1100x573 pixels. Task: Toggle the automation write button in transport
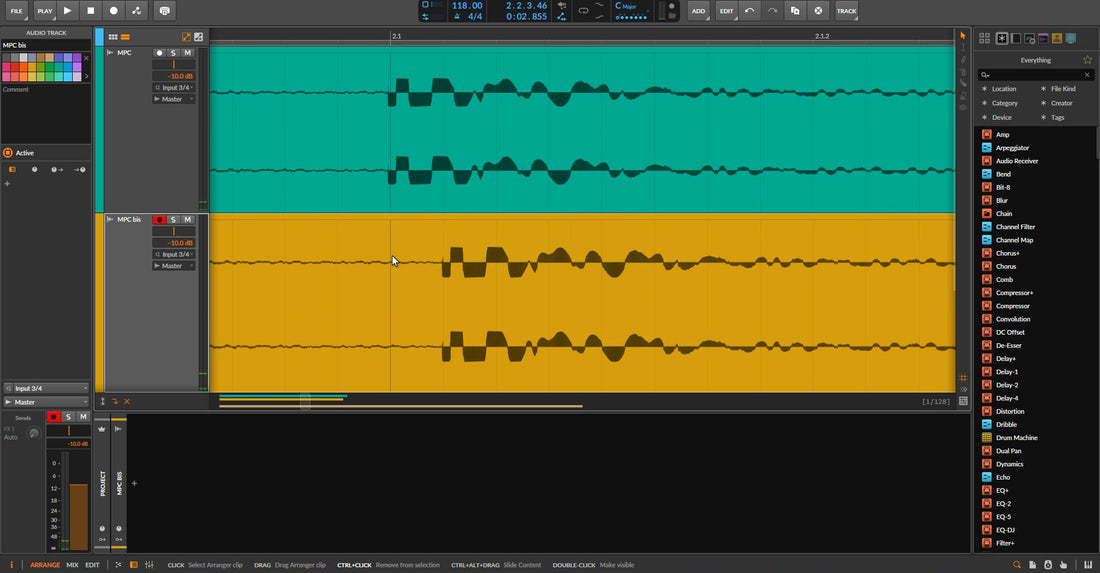[x=137, y=11]
